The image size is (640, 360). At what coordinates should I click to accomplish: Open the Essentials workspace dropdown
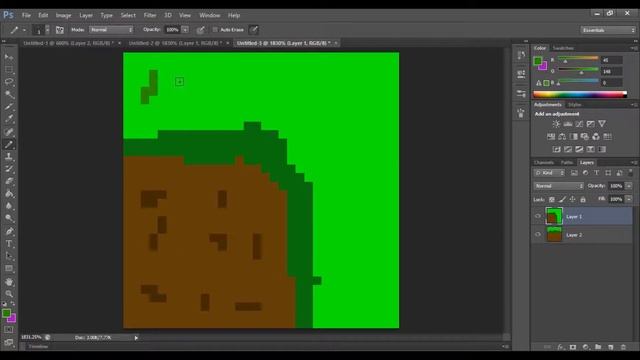coord(608,30)
